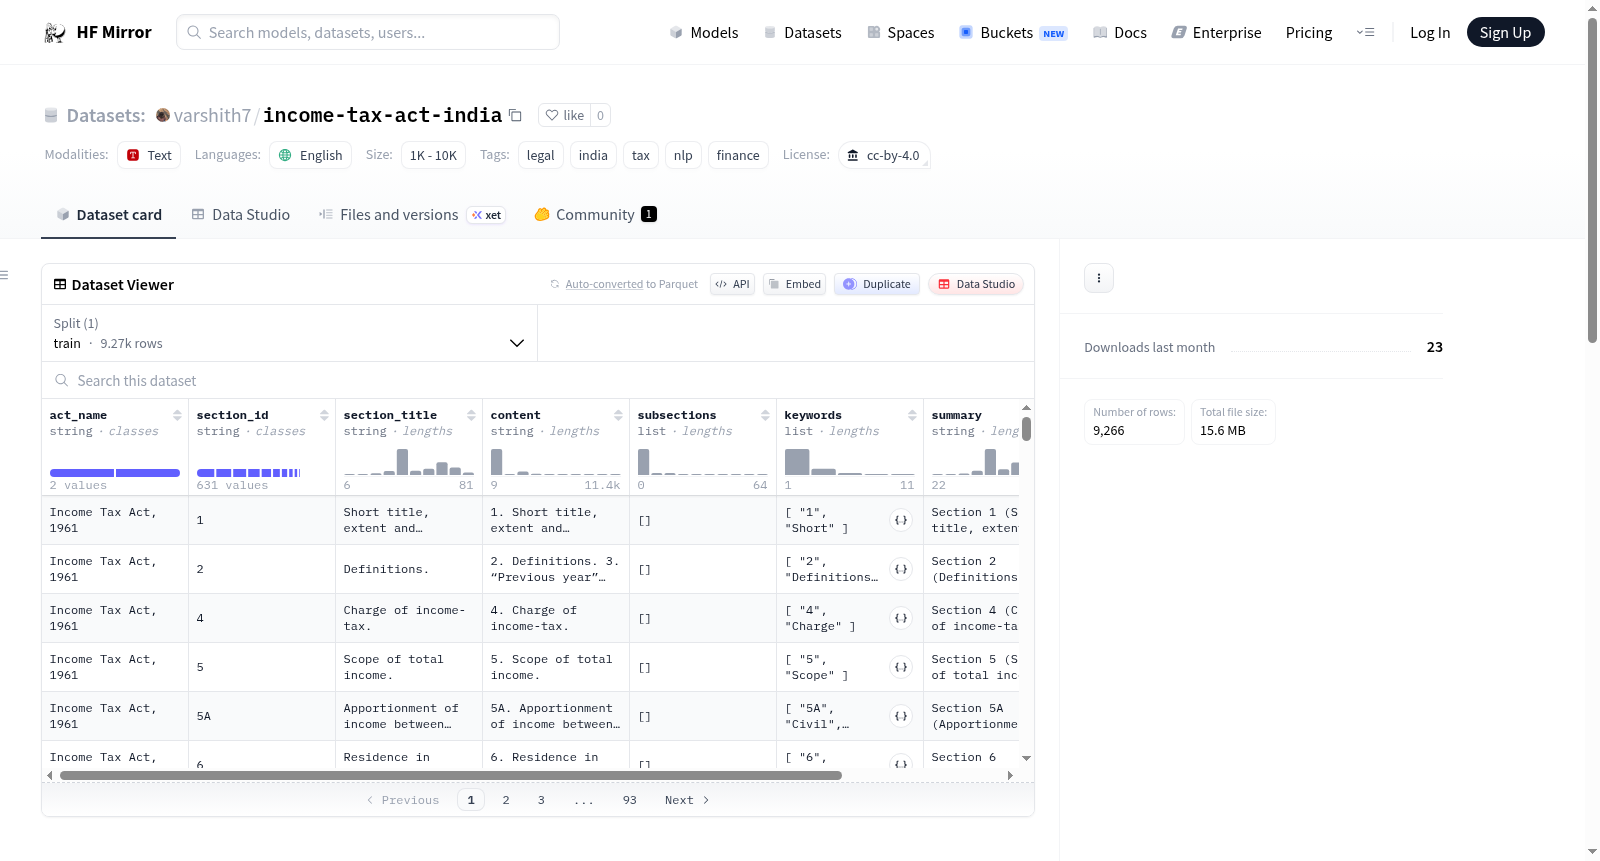Filter by the tax tag
Viewport: 1600px width, 861px height.
641,155
